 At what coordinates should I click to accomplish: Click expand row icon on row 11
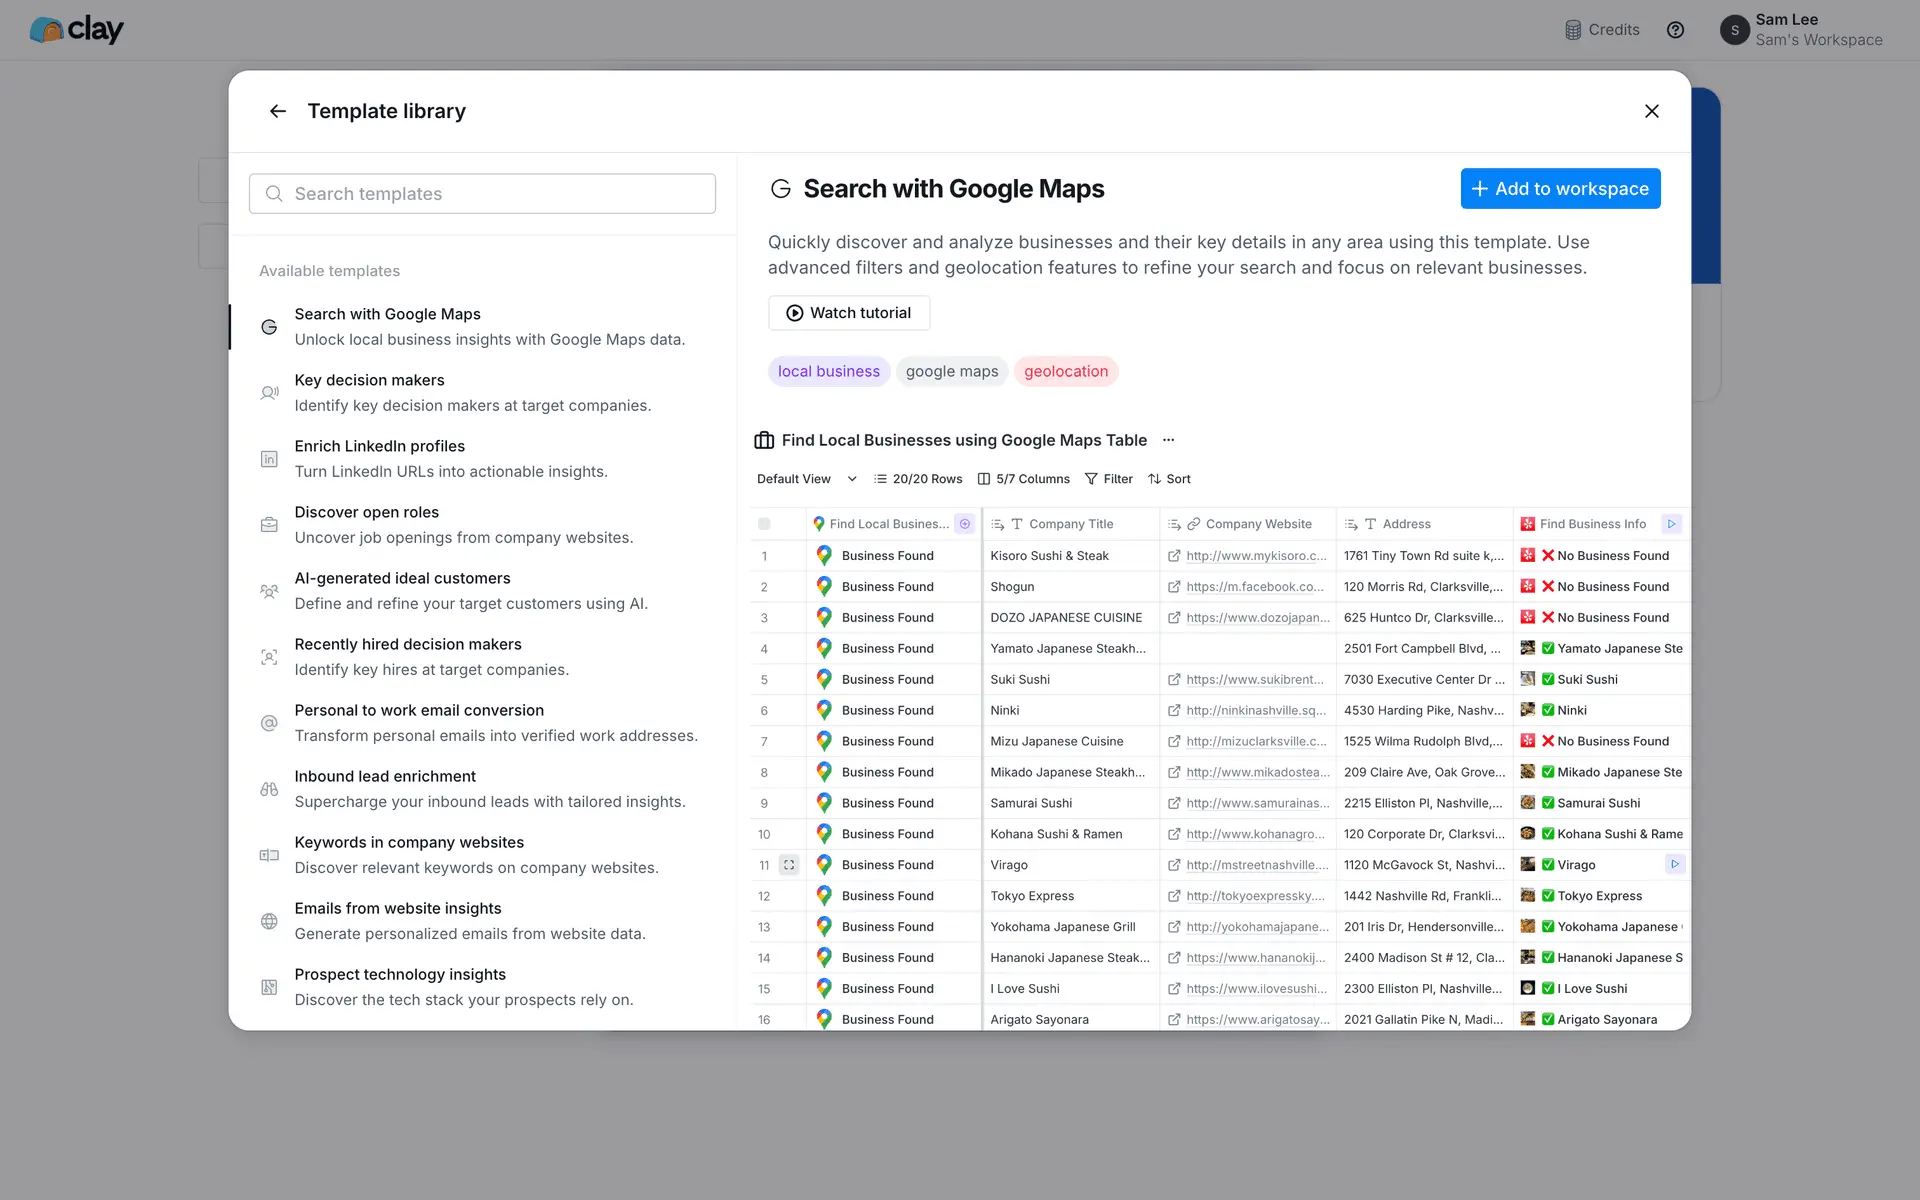click(789, 865)
